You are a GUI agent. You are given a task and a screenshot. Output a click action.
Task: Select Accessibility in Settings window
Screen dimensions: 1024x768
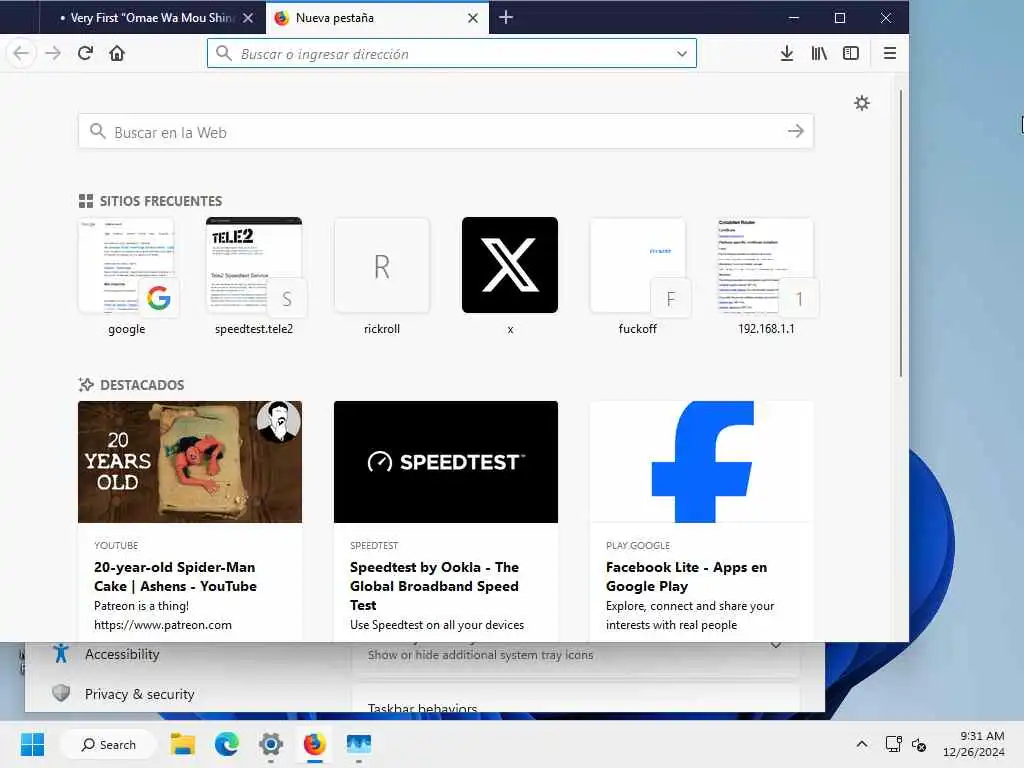122,654
